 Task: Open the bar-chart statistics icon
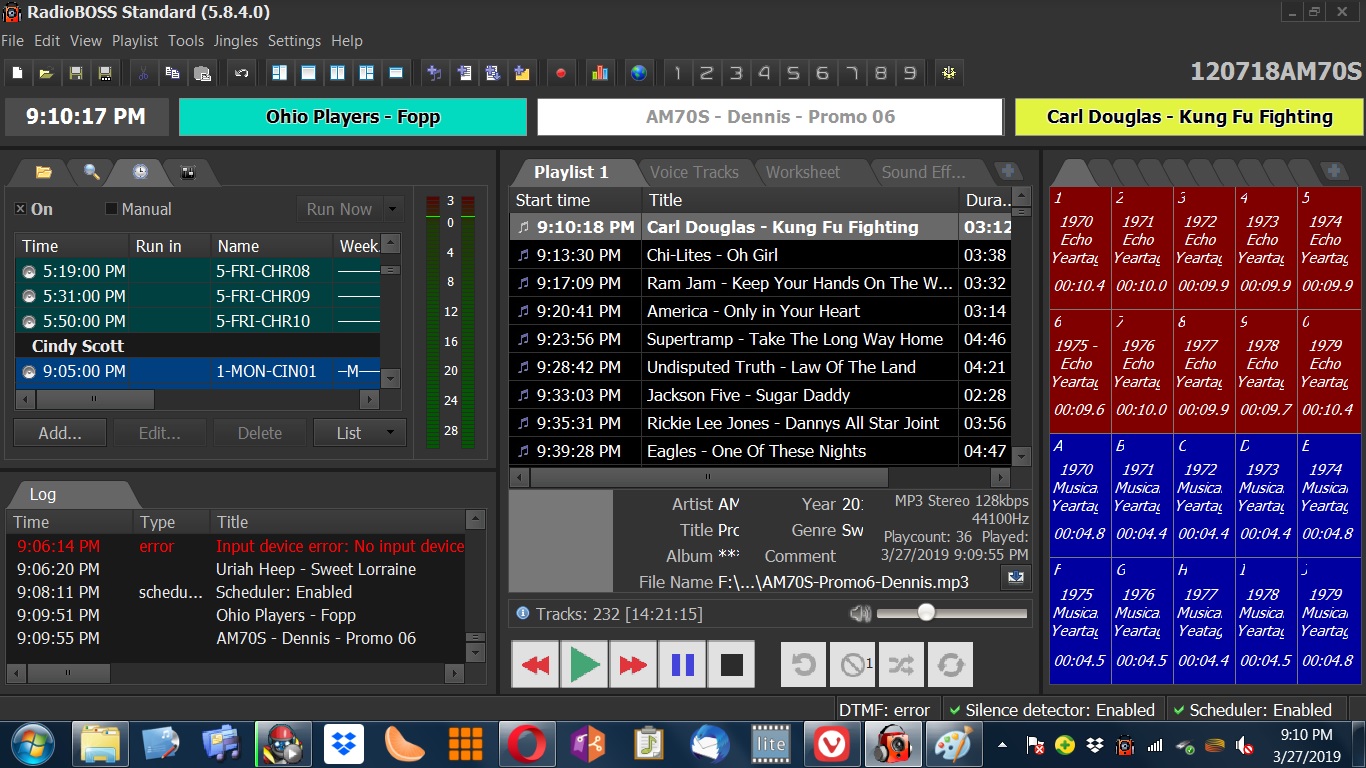click(x=600, y=73)
